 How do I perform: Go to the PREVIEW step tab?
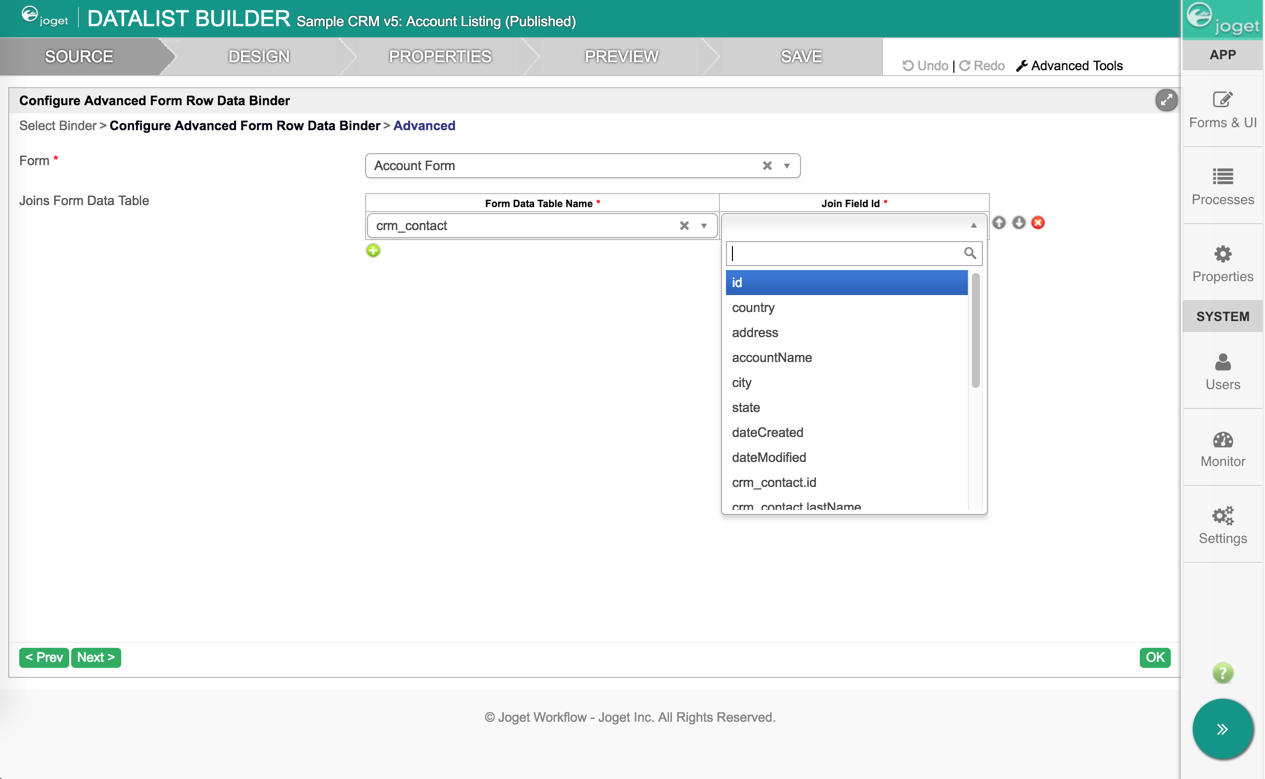(x=621, y=57)
